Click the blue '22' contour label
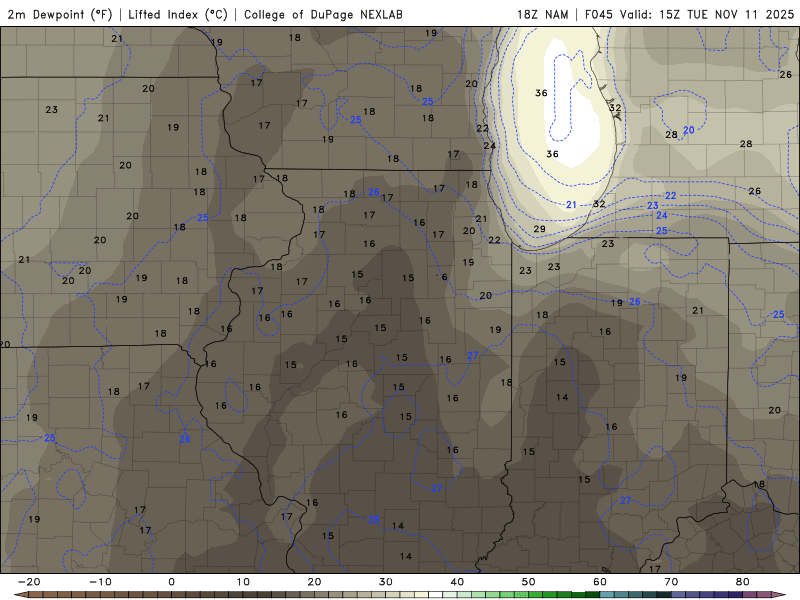Screen dimensions: 800x600 tap(671, 195)
